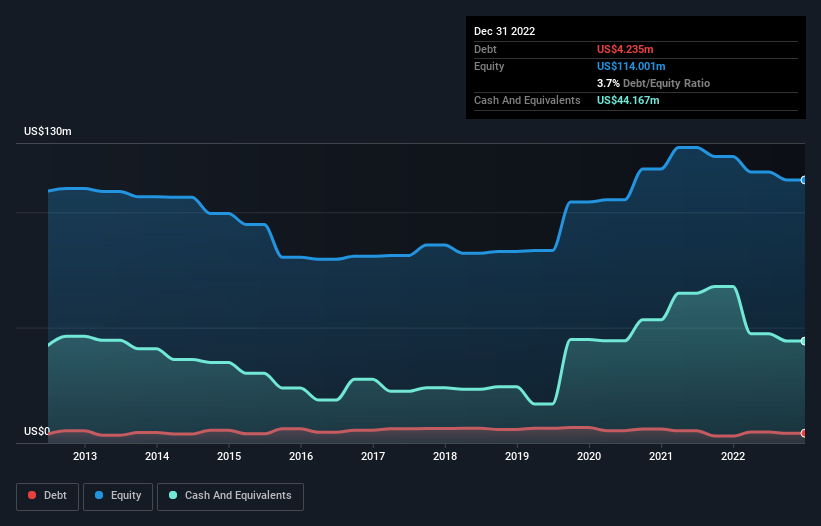This screenshot has height=526, width=821.
Task: Click the Equity row label in tooltip
Action: pos(489,66)
